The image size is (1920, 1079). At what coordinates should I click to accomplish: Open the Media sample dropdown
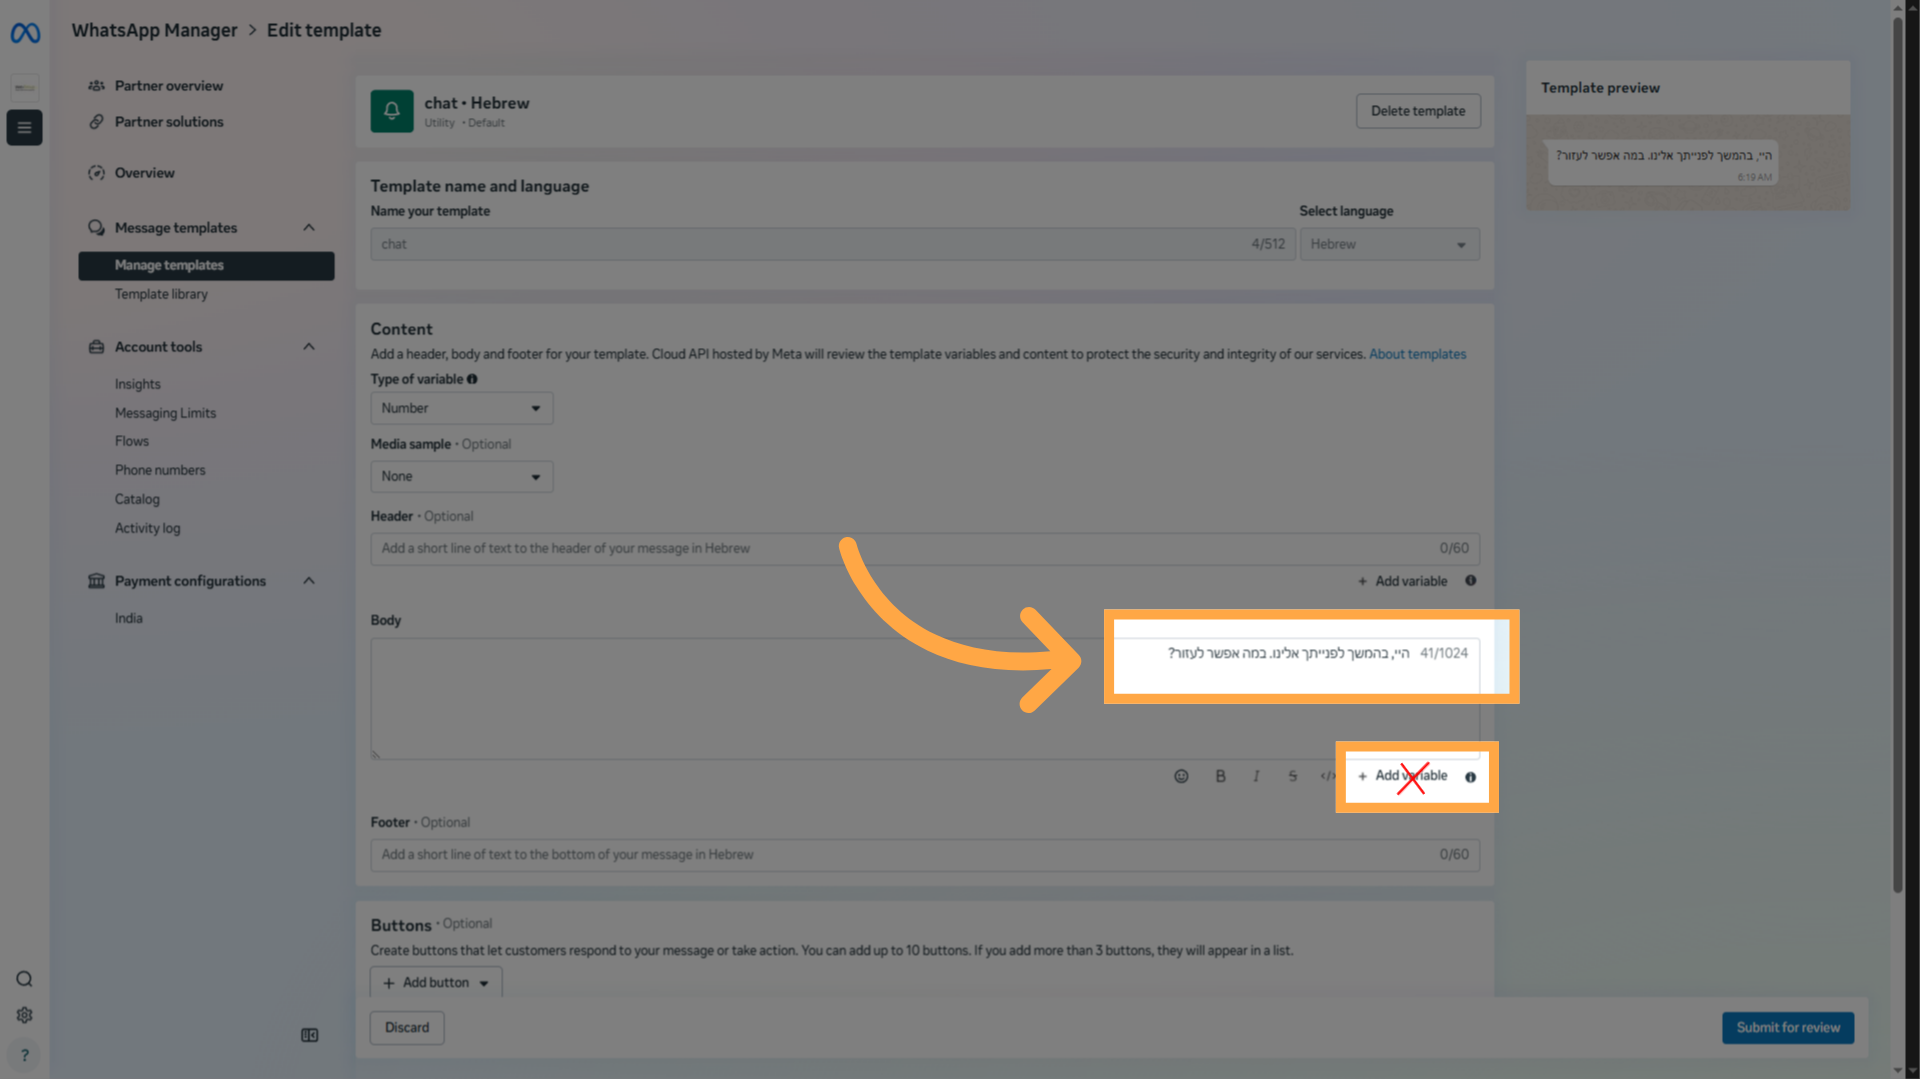[461, 476]
